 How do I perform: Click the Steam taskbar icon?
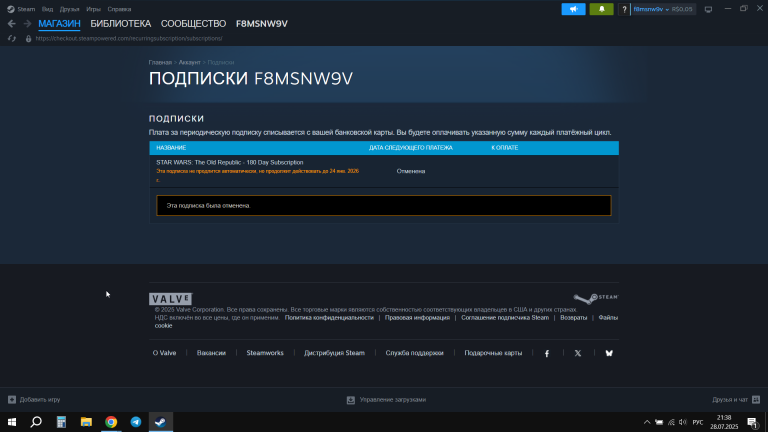(x=161, y=422)
